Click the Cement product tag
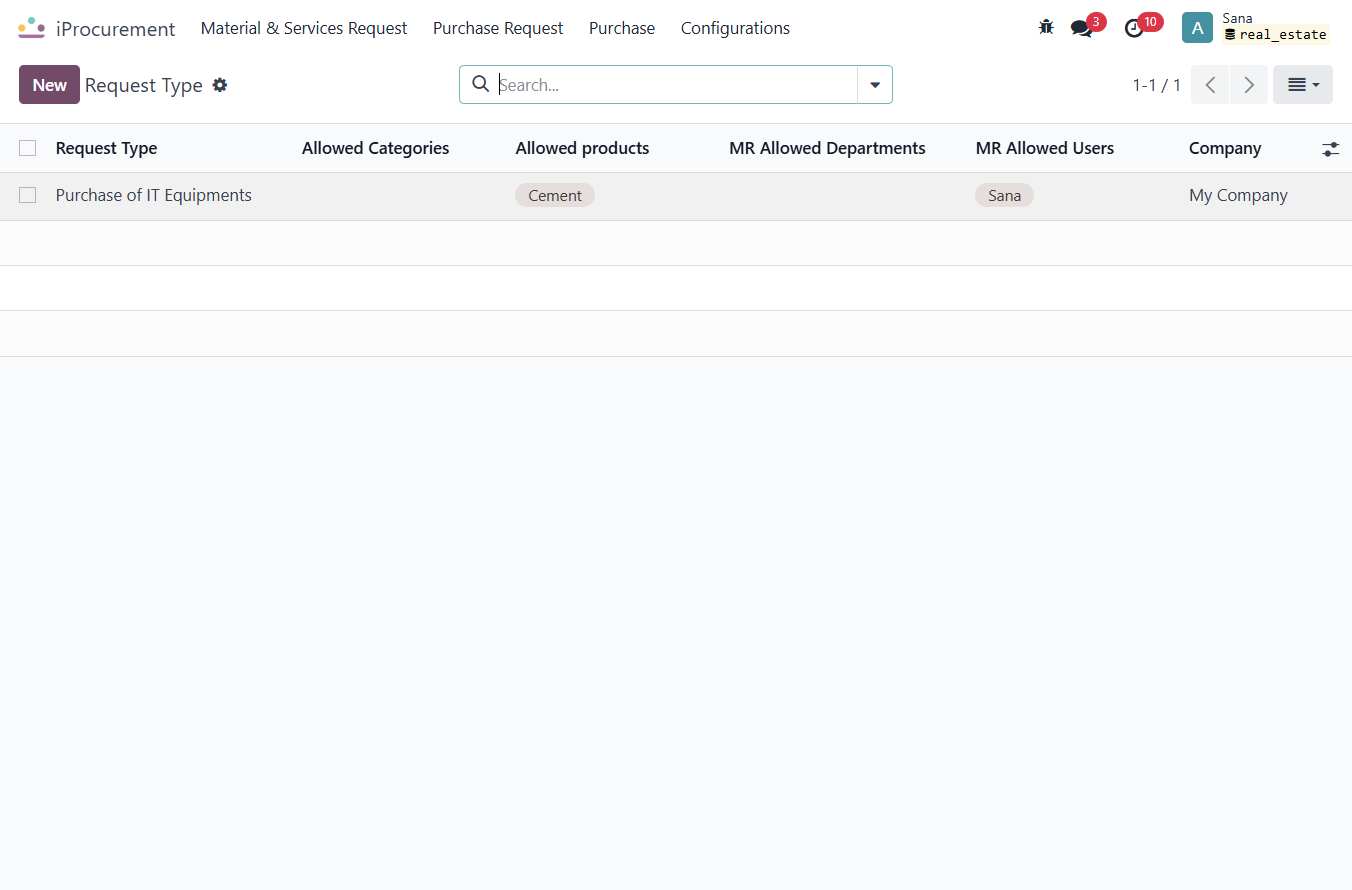The height and width of the screenshot is (890, 1352). 555,195
